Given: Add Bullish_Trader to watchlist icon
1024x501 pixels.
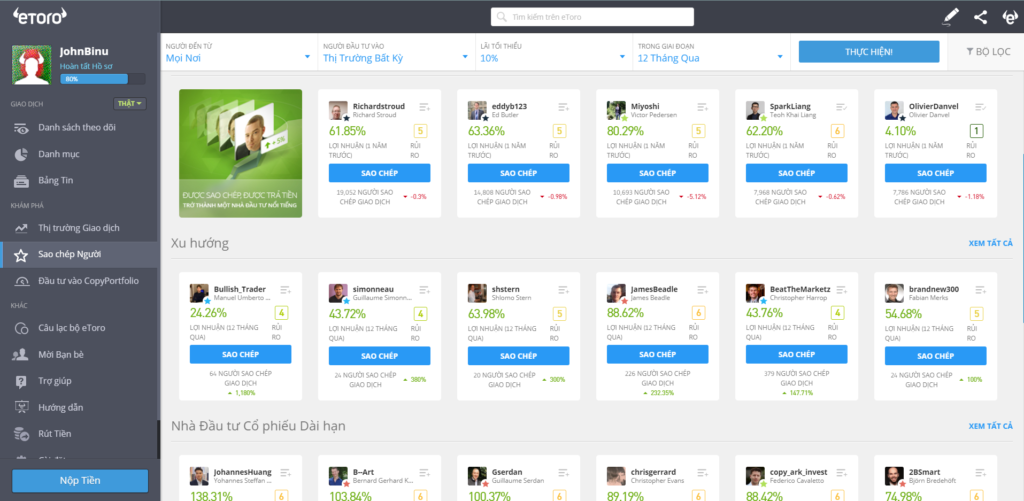Looking at the screenshot, I should point(285,290).
